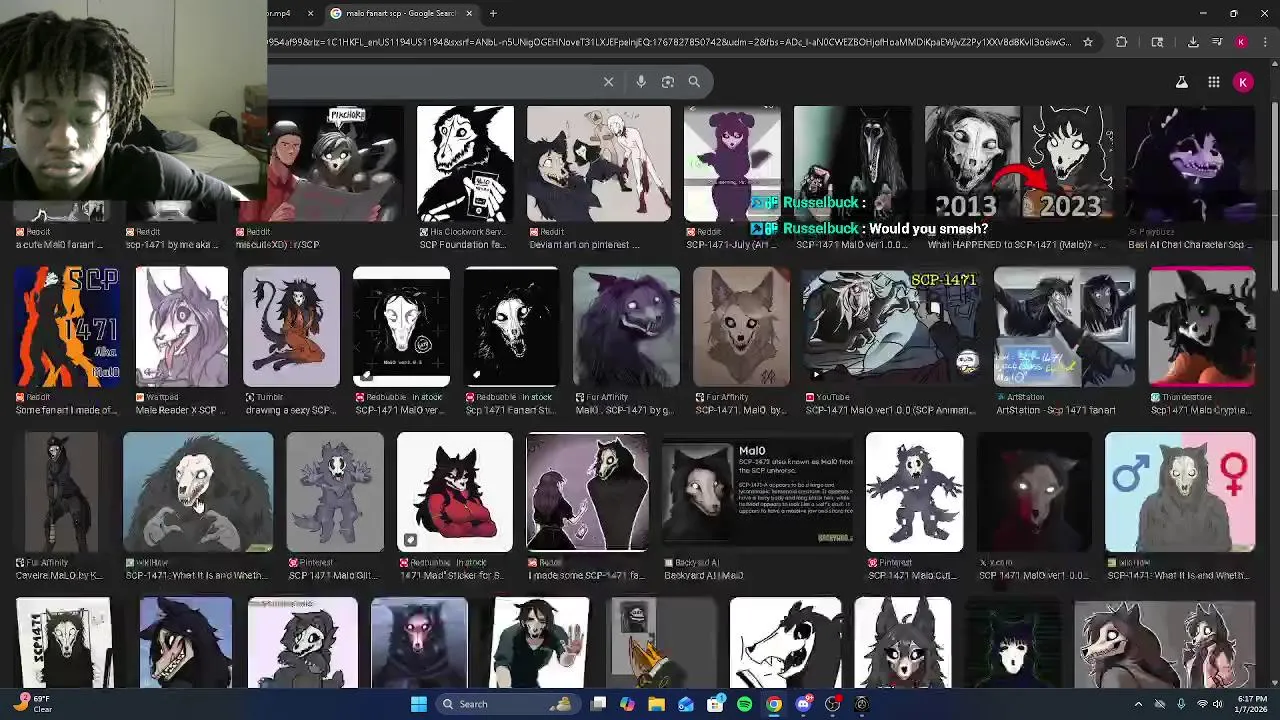Screen dimensions: 1280x720
Task: Open the volume control in system tray
Action: coord(1218,704)
